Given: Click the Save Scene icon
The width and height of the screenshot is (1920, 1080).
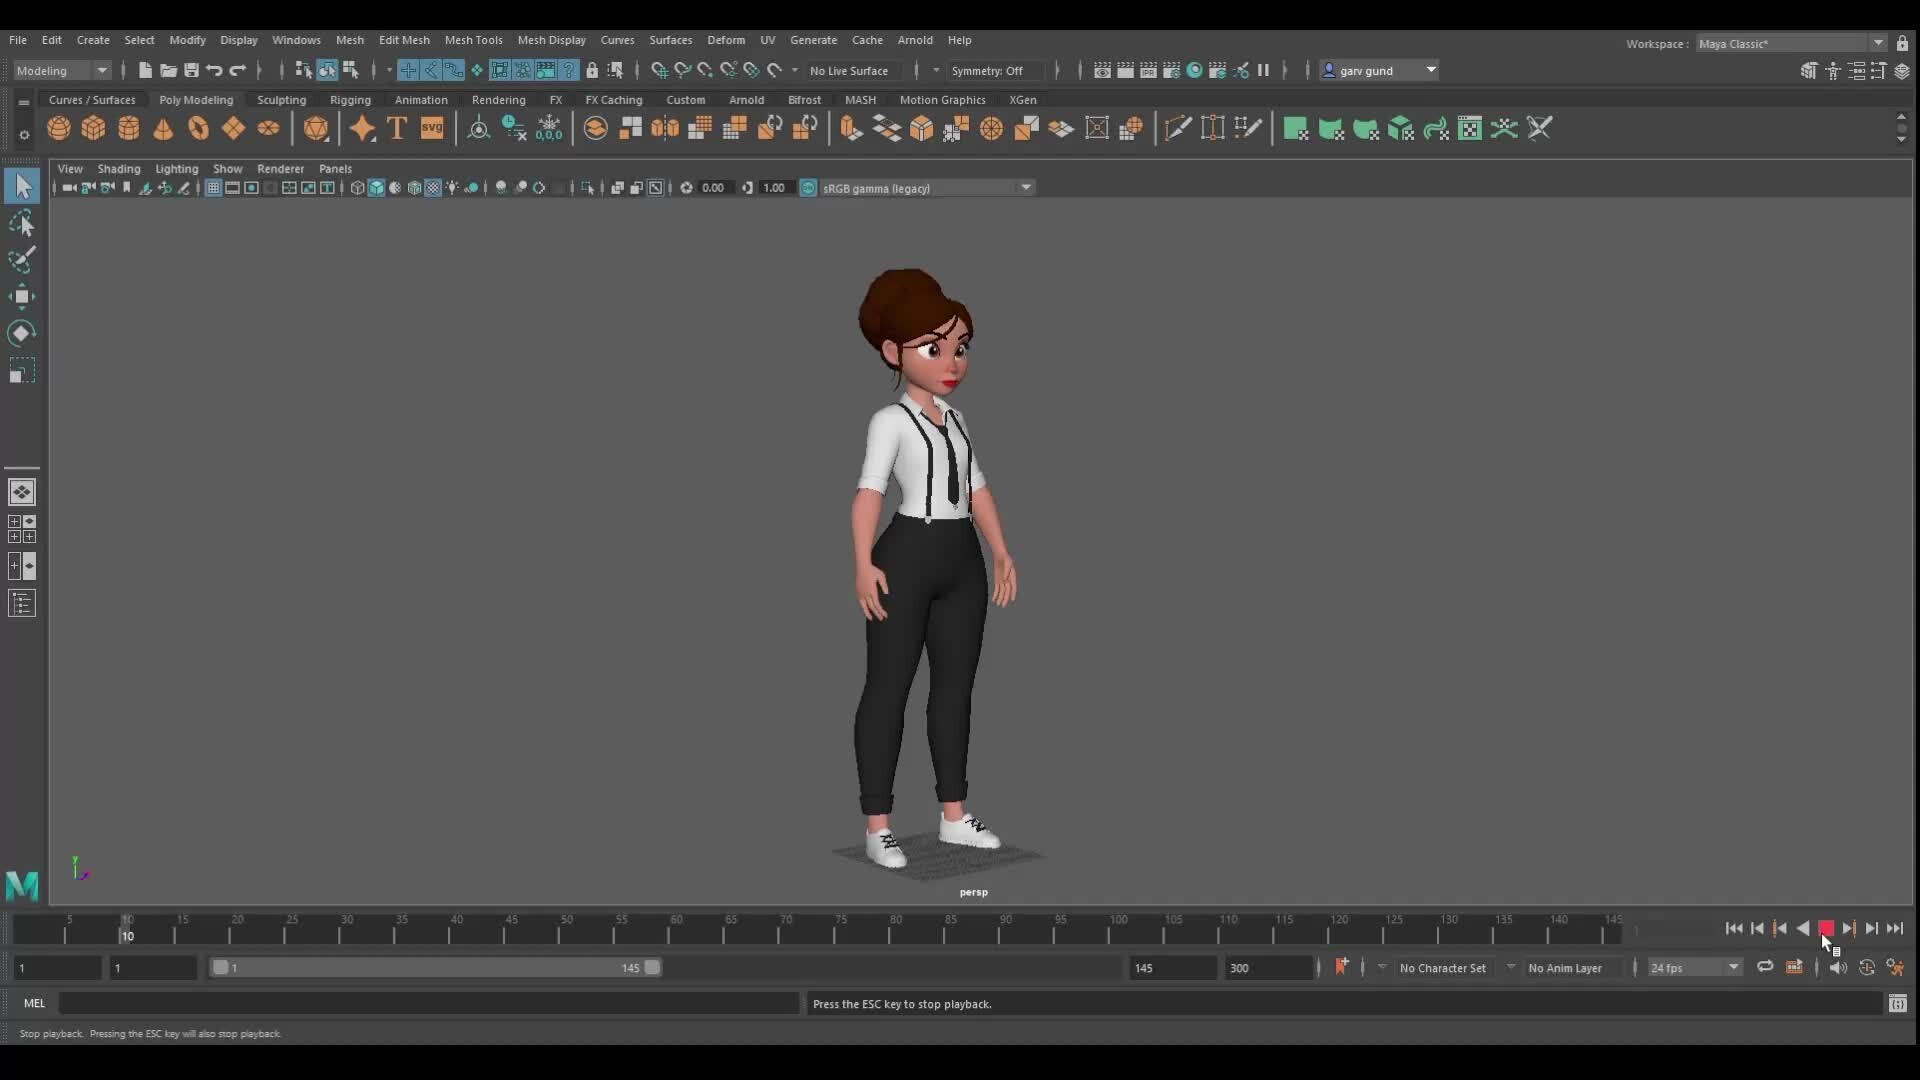Looking at the screenshot, I should [x=190, y=70].
